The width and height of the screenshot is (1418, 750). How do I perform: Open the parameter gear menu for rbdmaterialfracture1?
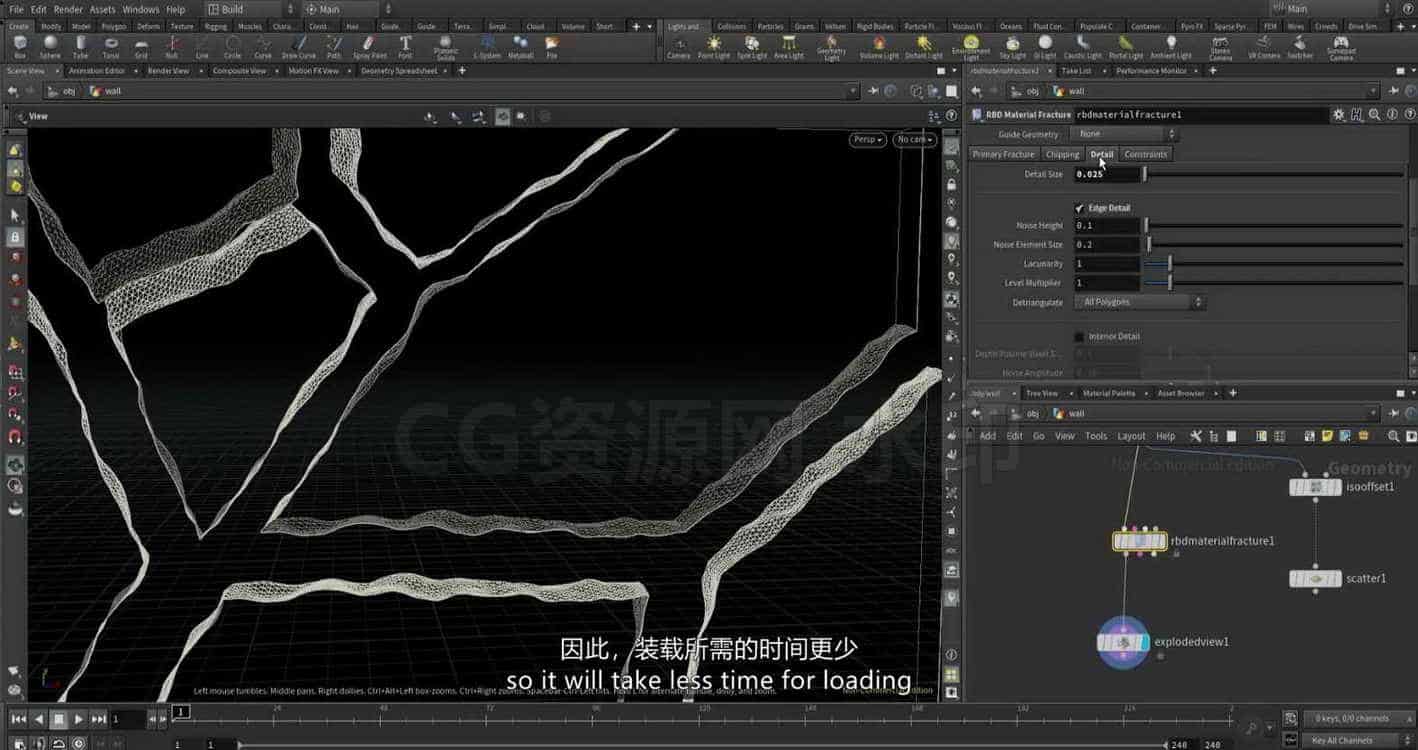point(1338,115)
